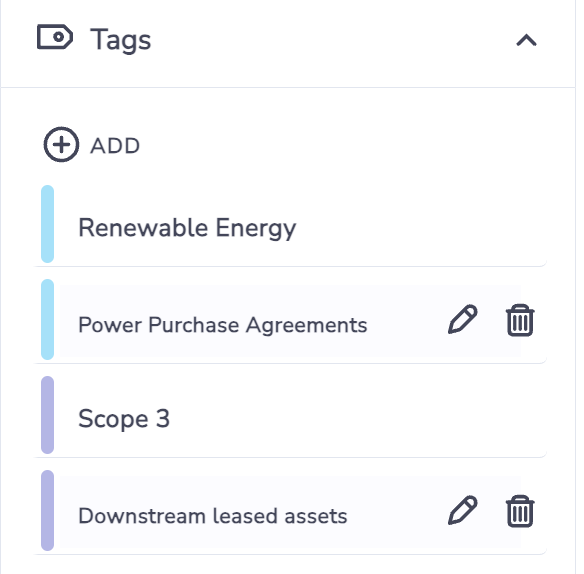Click the plus circle ADD icon
This screenshot has height=574, width=584.
pos(61,145)
